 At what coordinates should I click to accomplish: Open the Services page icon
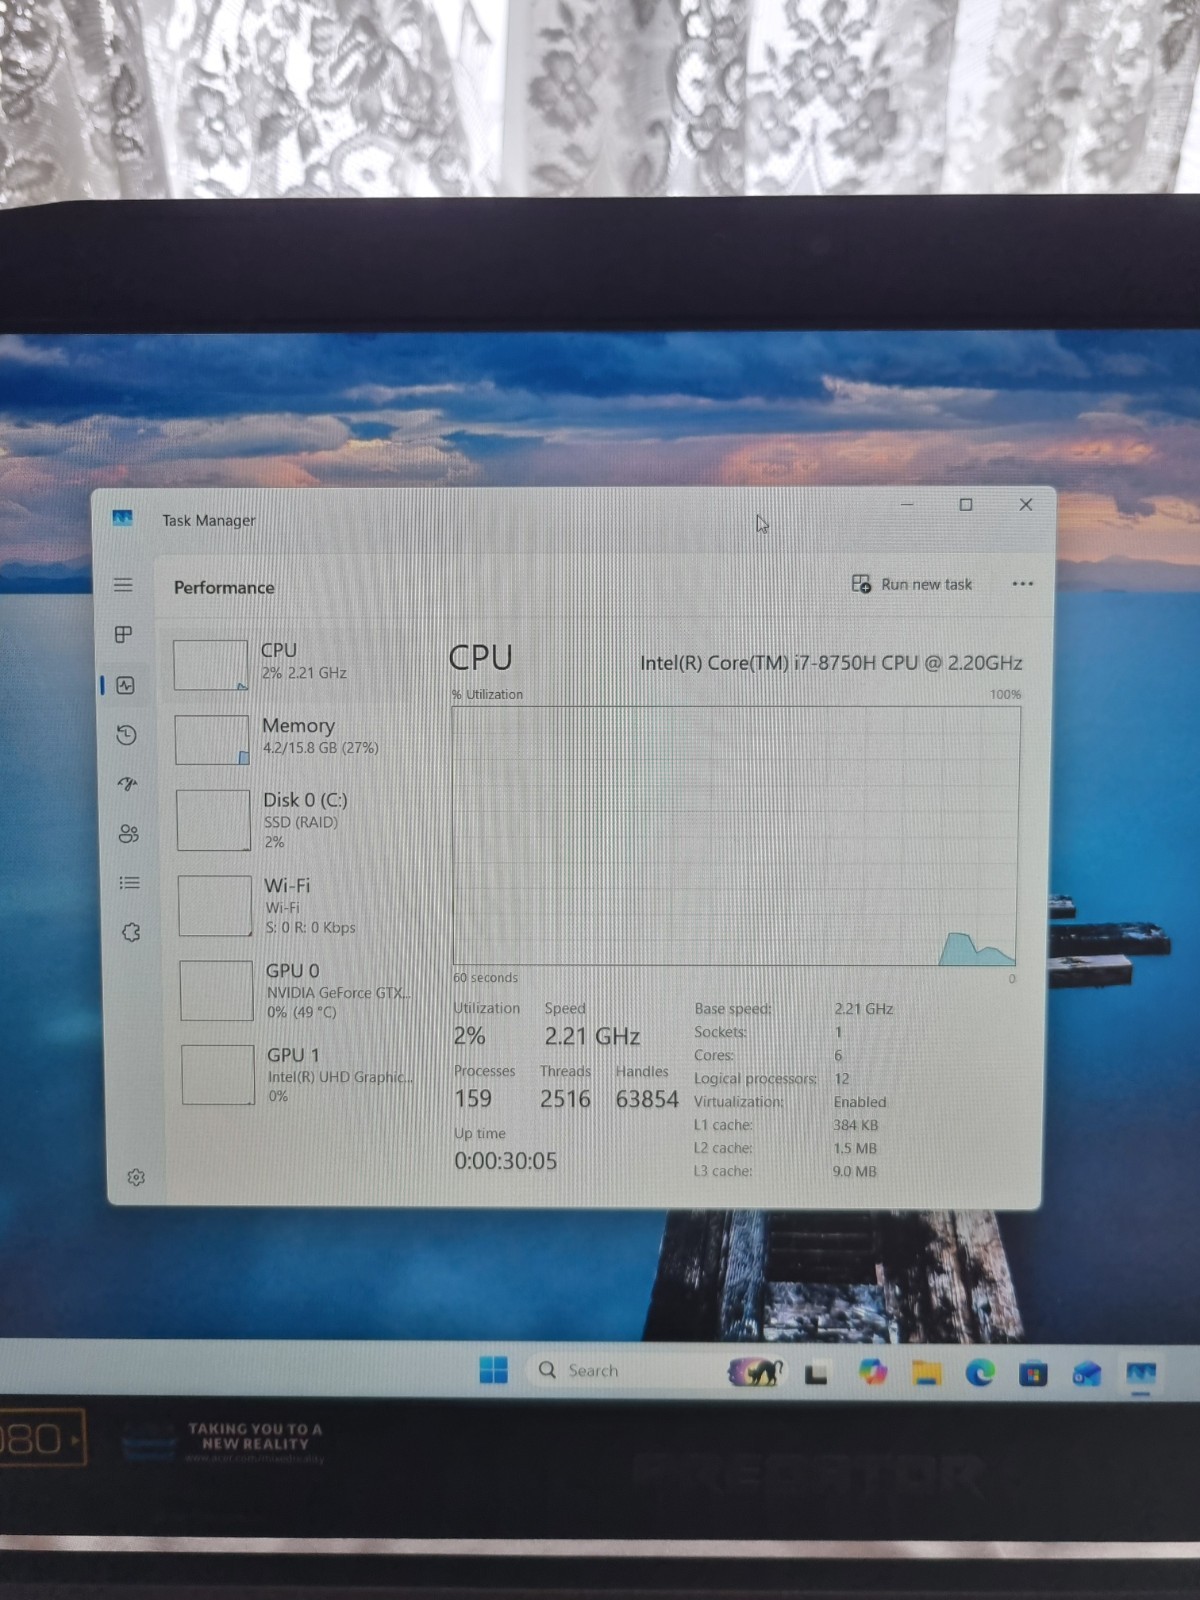[x=130, y=932]
